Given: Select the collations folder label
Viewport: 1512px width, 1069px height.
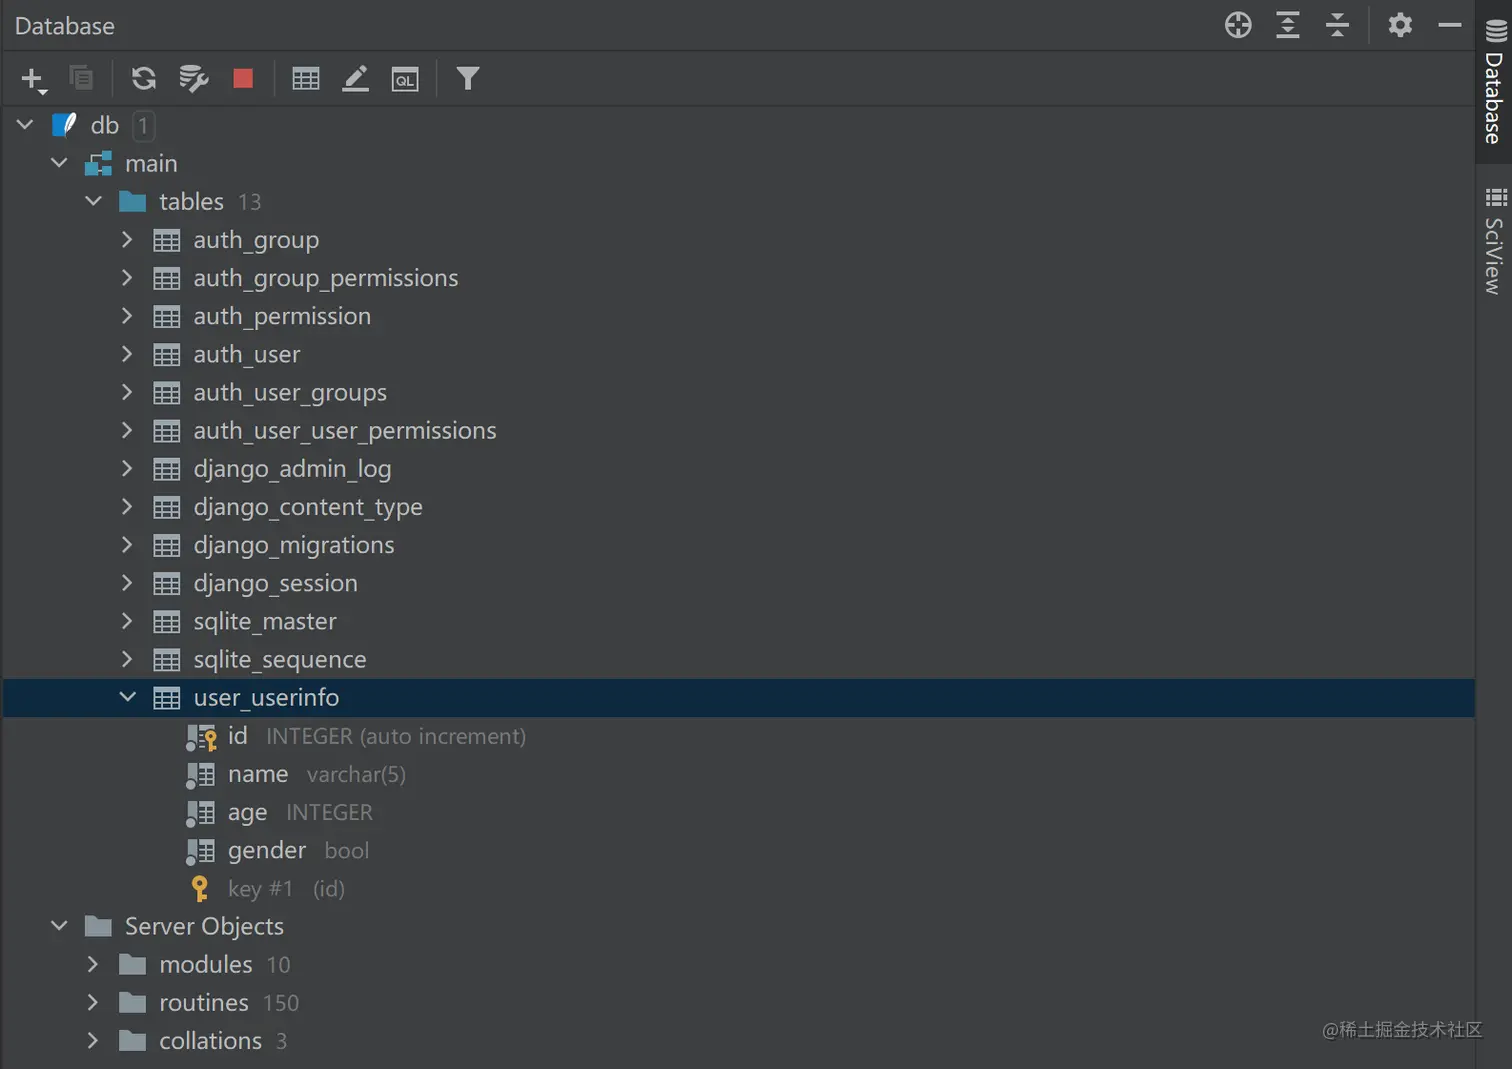Looking at the screenshot, I should [x=210, y=1041].
